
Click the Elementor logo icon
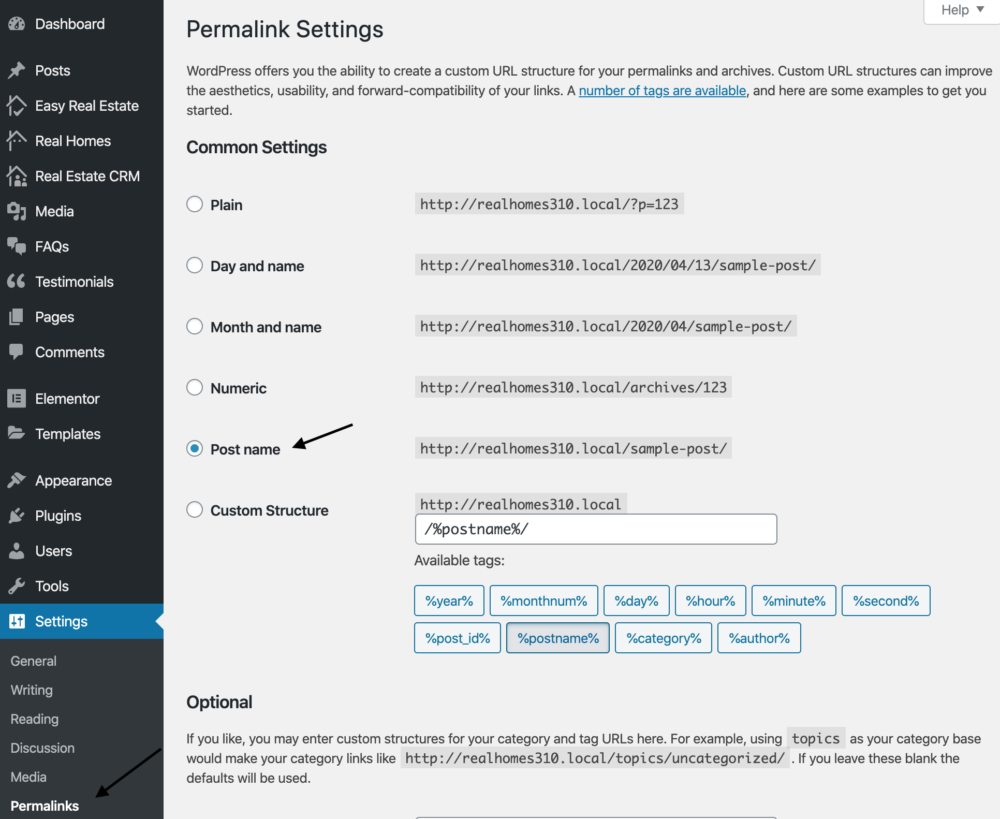(x=17, y=399)
